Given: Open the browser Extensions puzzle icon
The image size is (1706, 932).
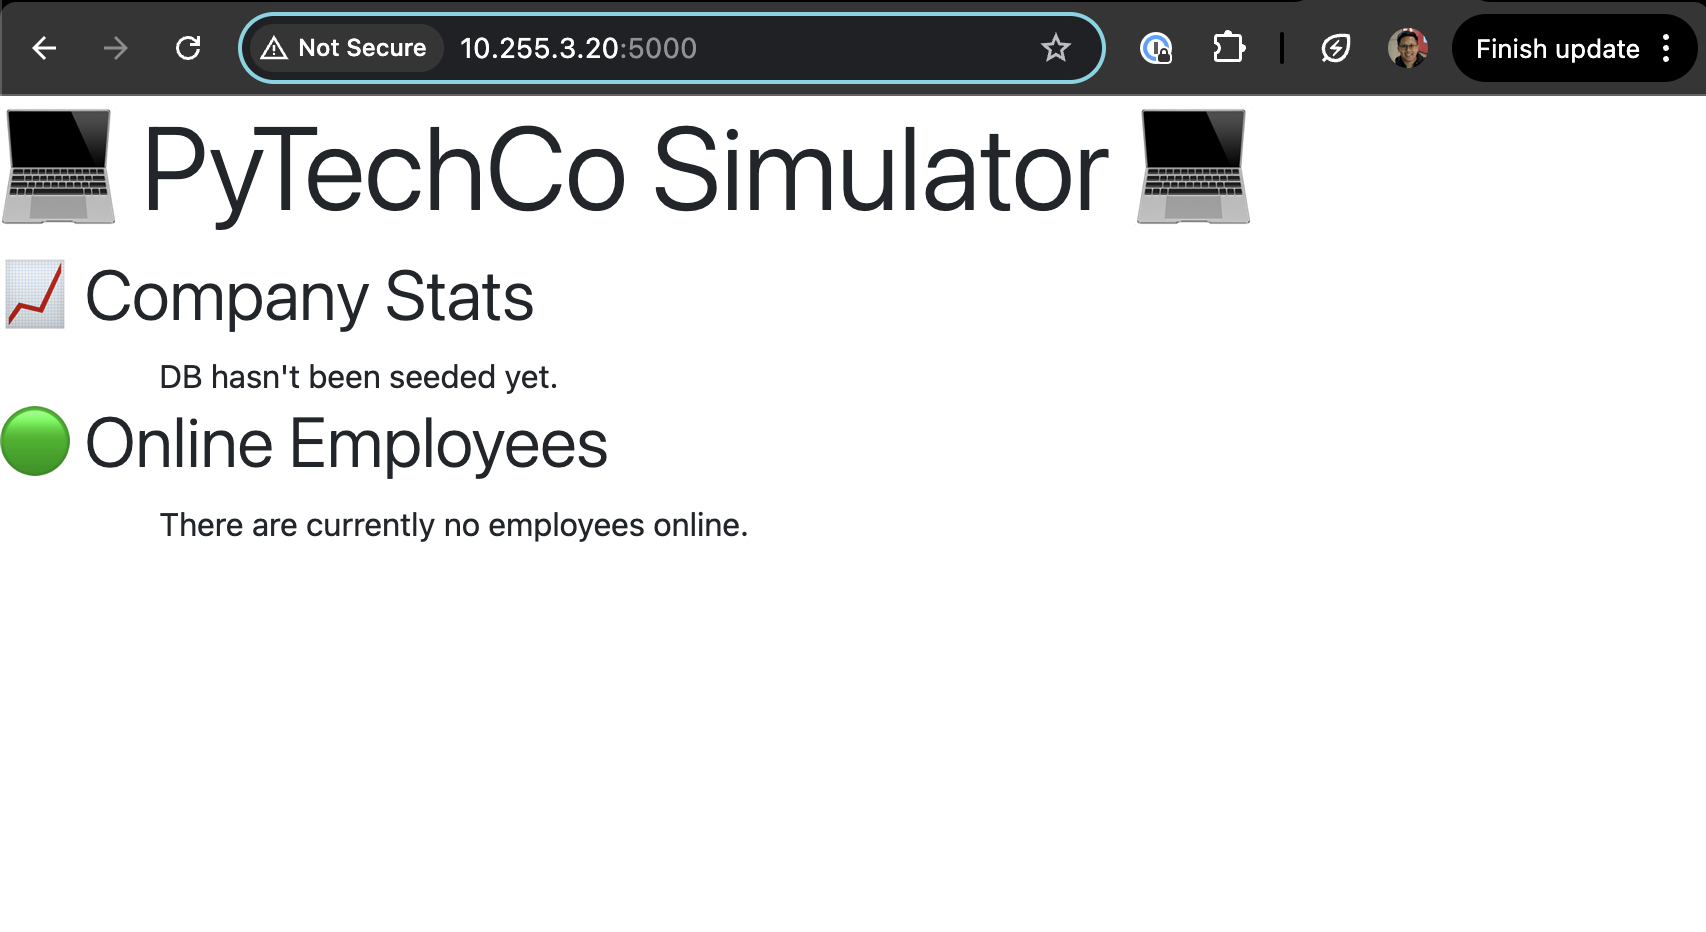Looking at the screenshot, I should pos(1228,47).
